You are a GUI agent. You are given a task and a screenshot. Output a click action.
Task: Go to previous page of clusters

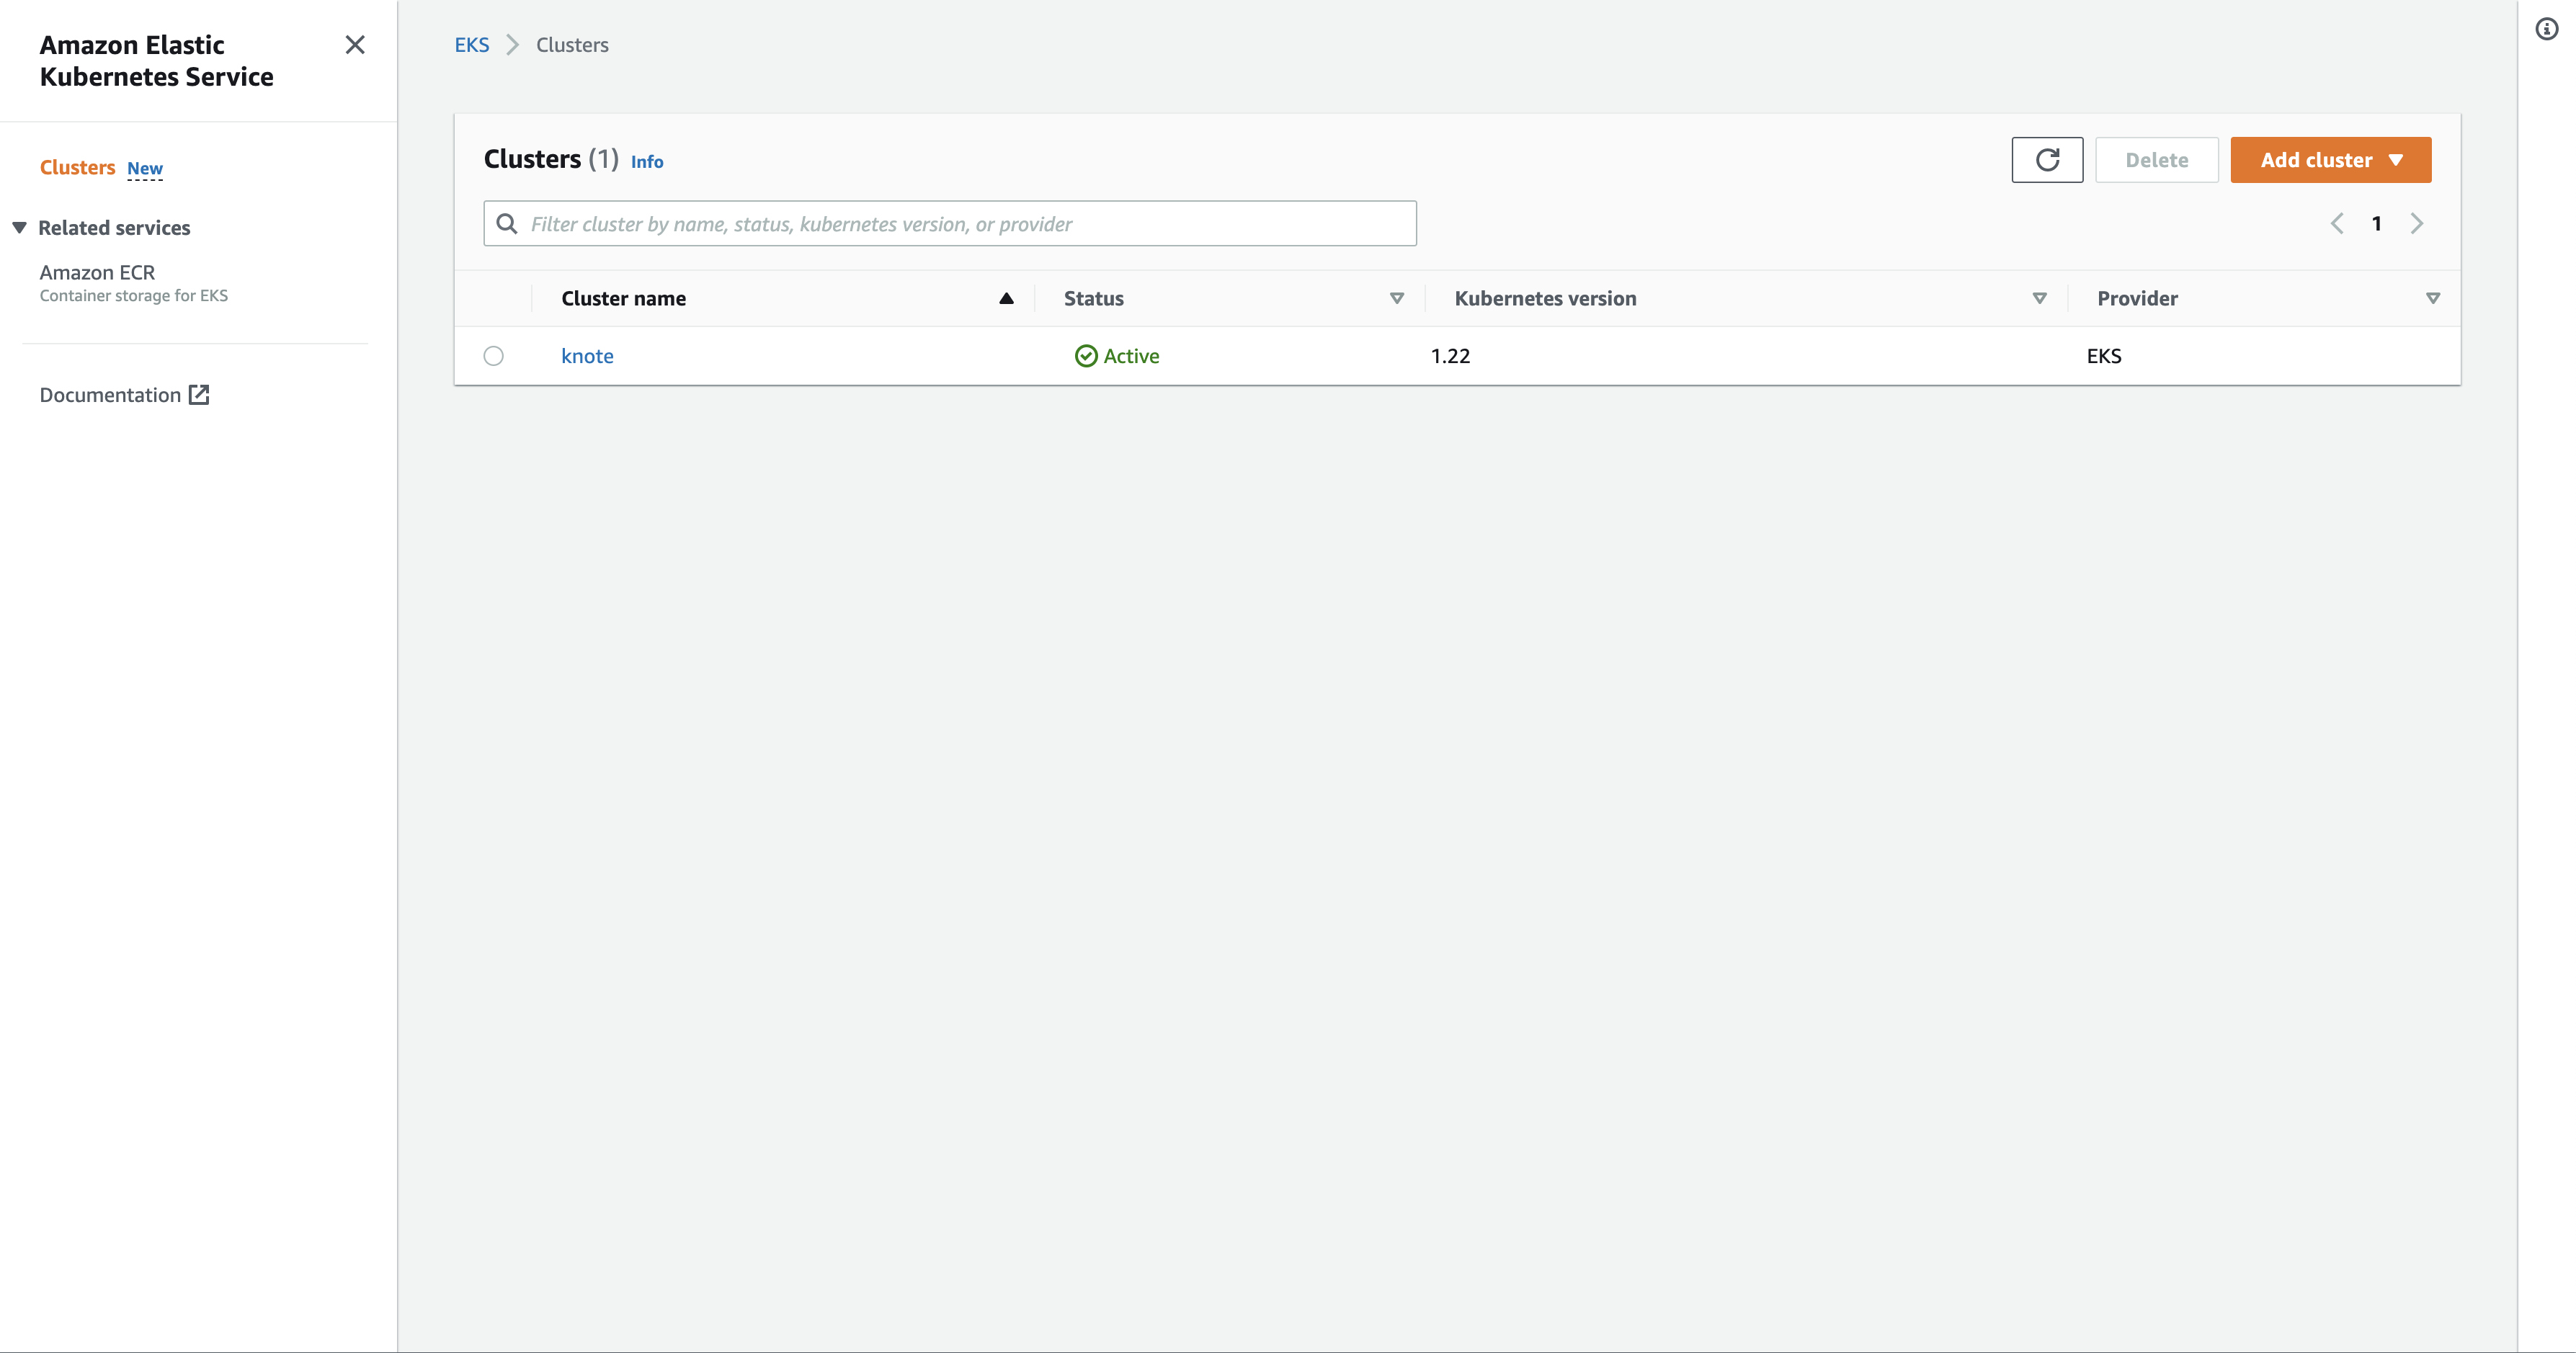point(2337,224)
